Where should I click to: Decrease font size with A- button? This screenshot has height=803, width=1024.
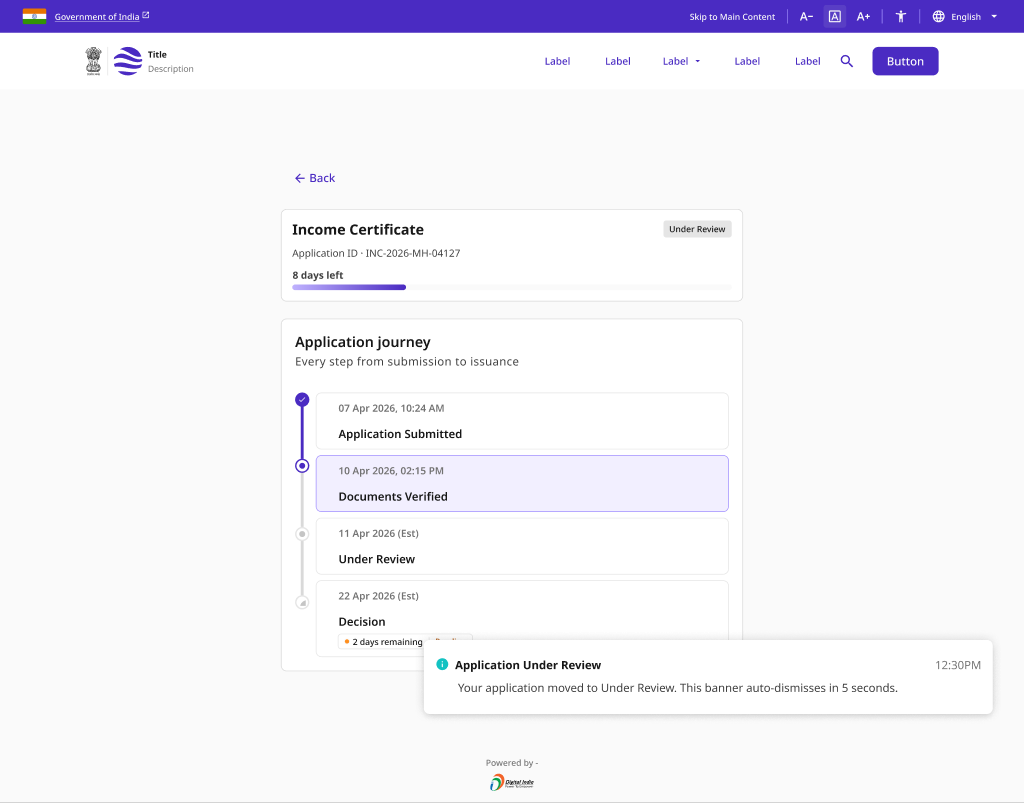807,16
